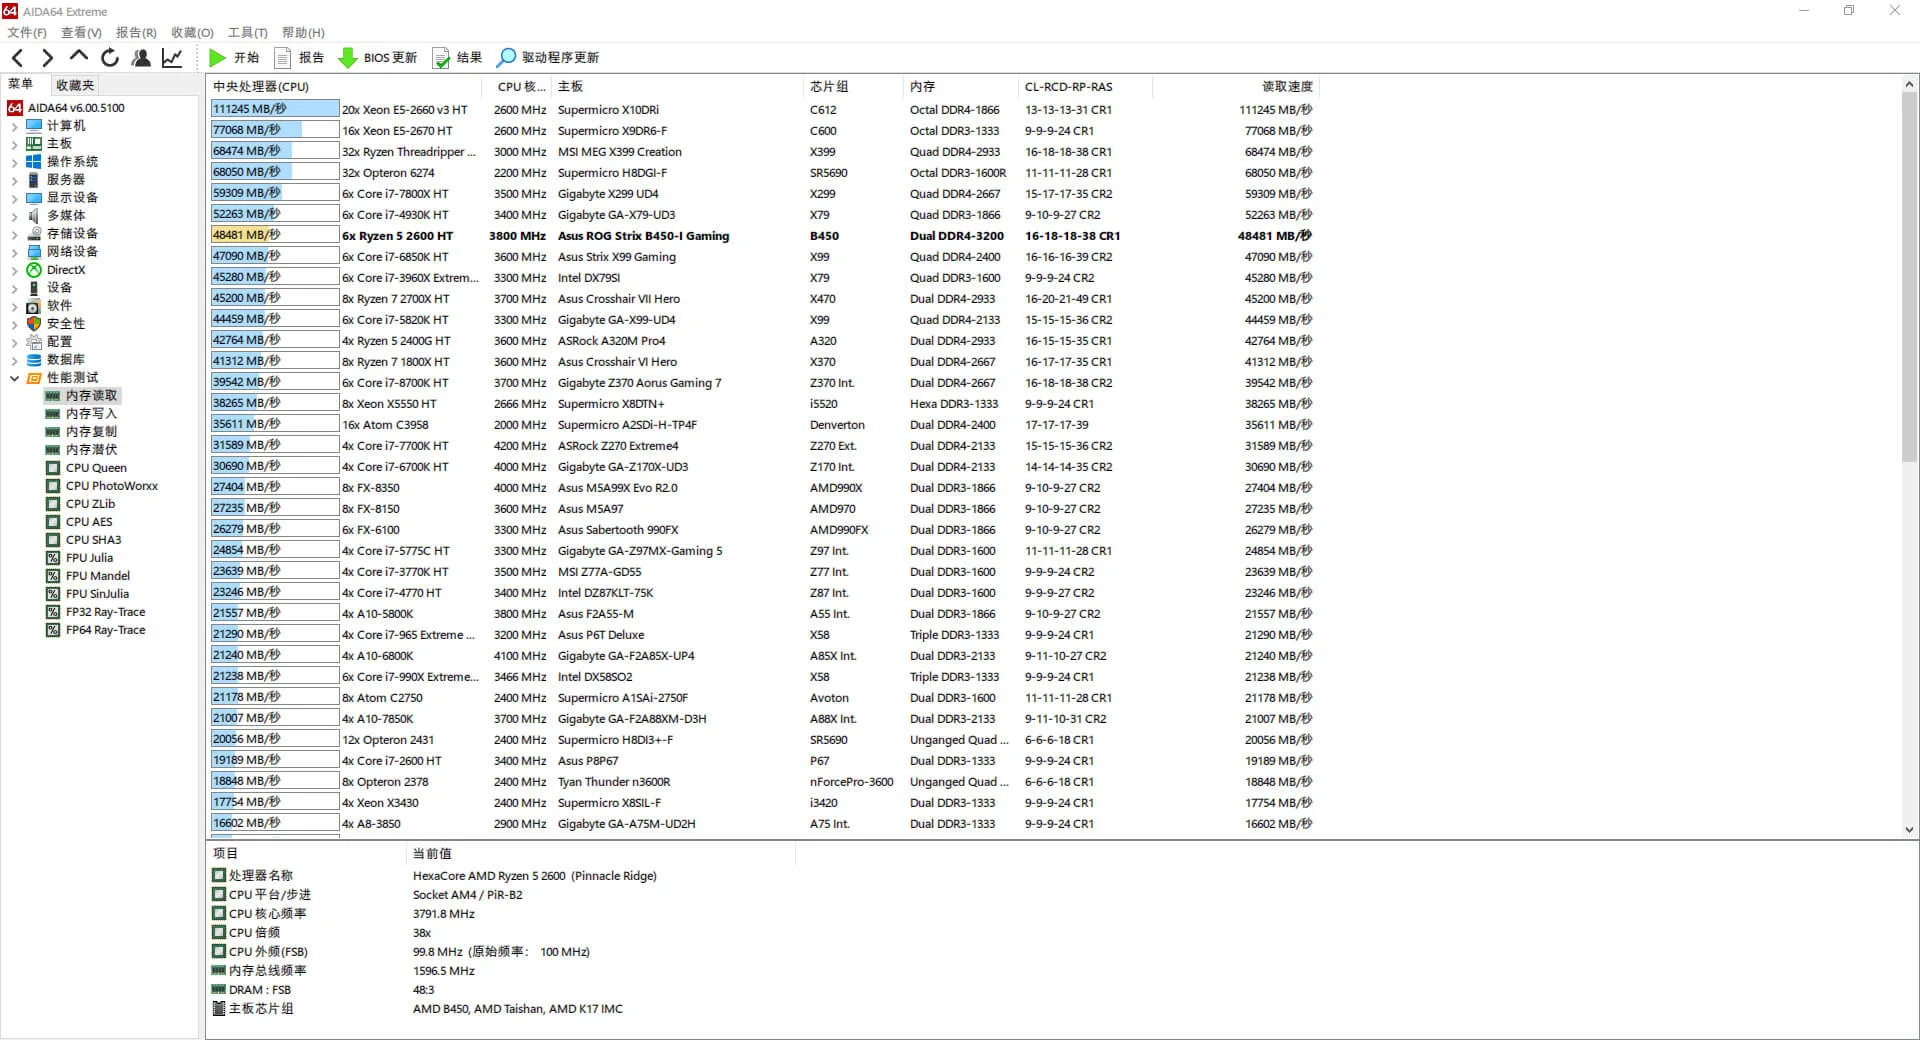Open the 工具(T) menu
Viewport: 1920px width, 1040px height.
tap(247, 33)
